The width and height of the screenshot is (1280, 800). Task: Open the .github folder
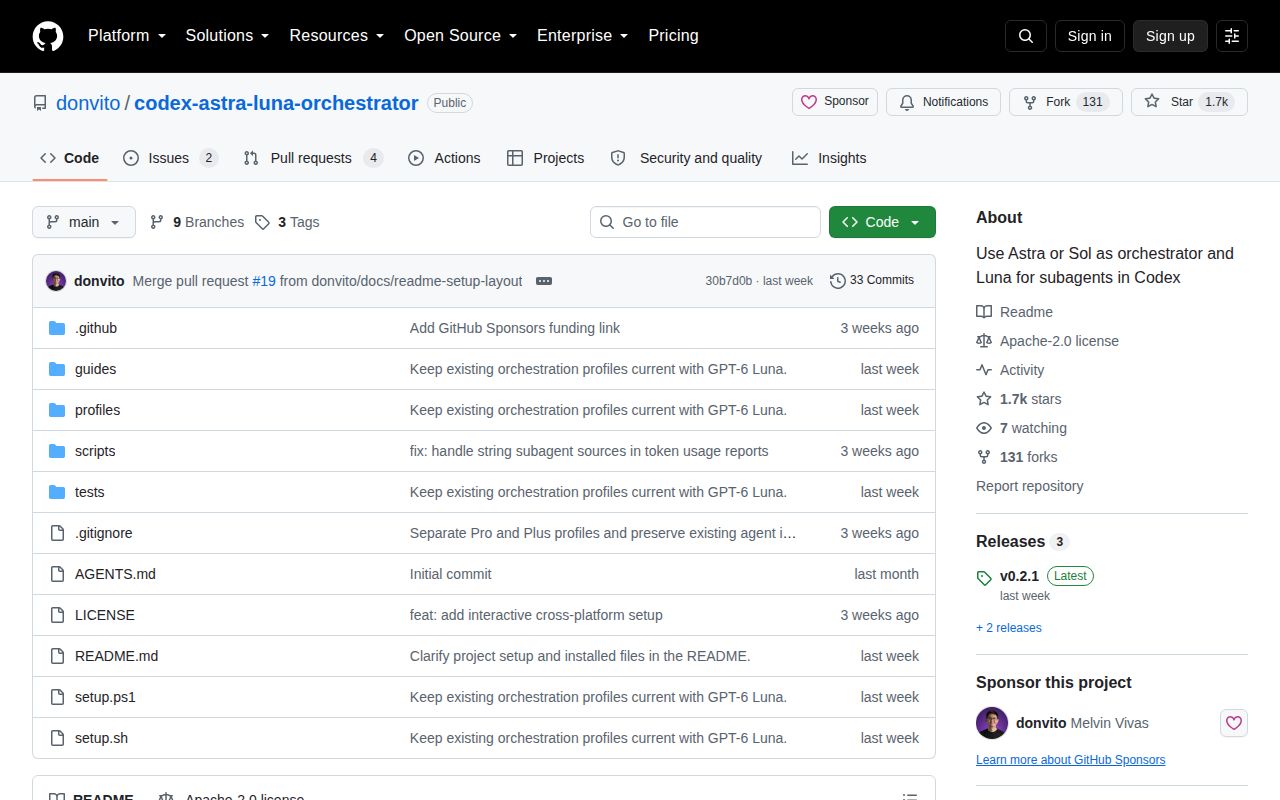(96, 328)
